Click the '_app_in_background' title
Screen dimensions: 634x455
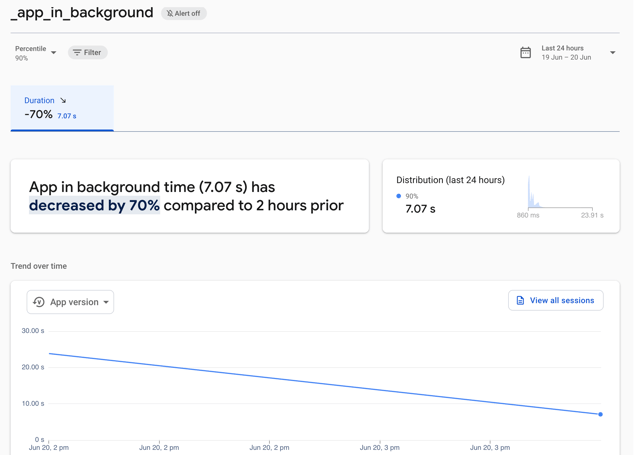(82, 13)
